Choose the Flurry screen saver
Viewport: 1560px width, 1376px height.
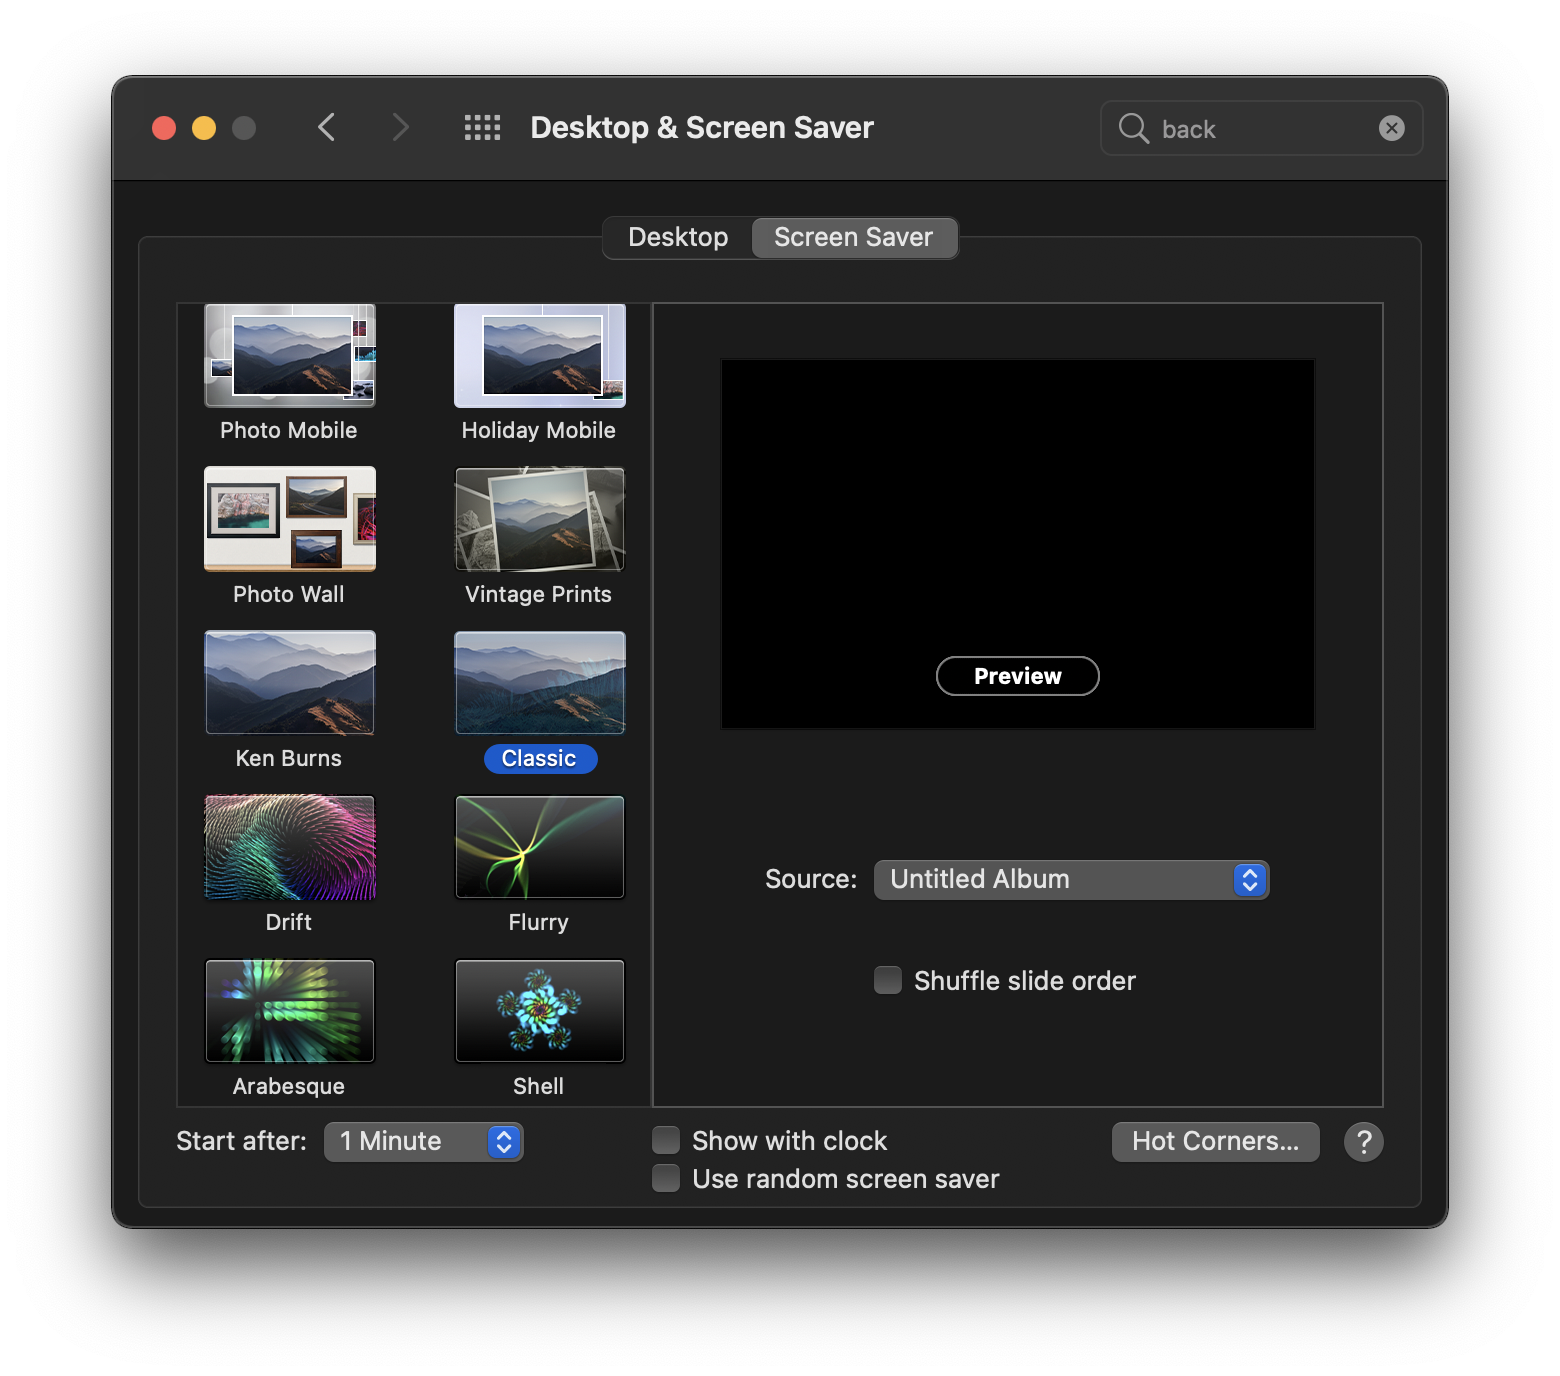coord(539,848)
